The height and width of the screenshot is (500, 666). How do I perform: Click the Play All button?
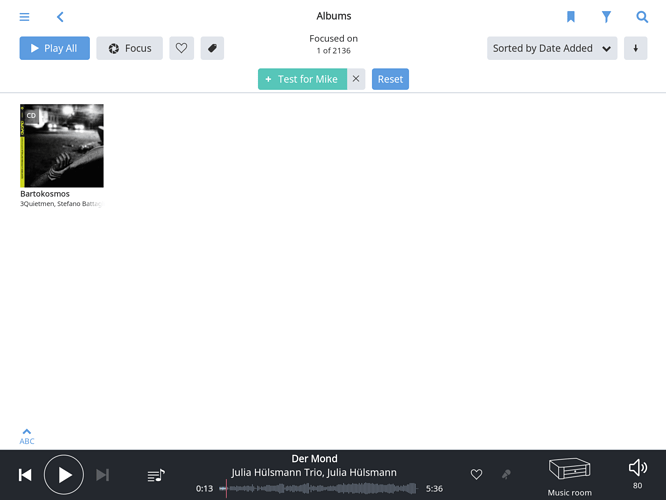click(54, 48)
